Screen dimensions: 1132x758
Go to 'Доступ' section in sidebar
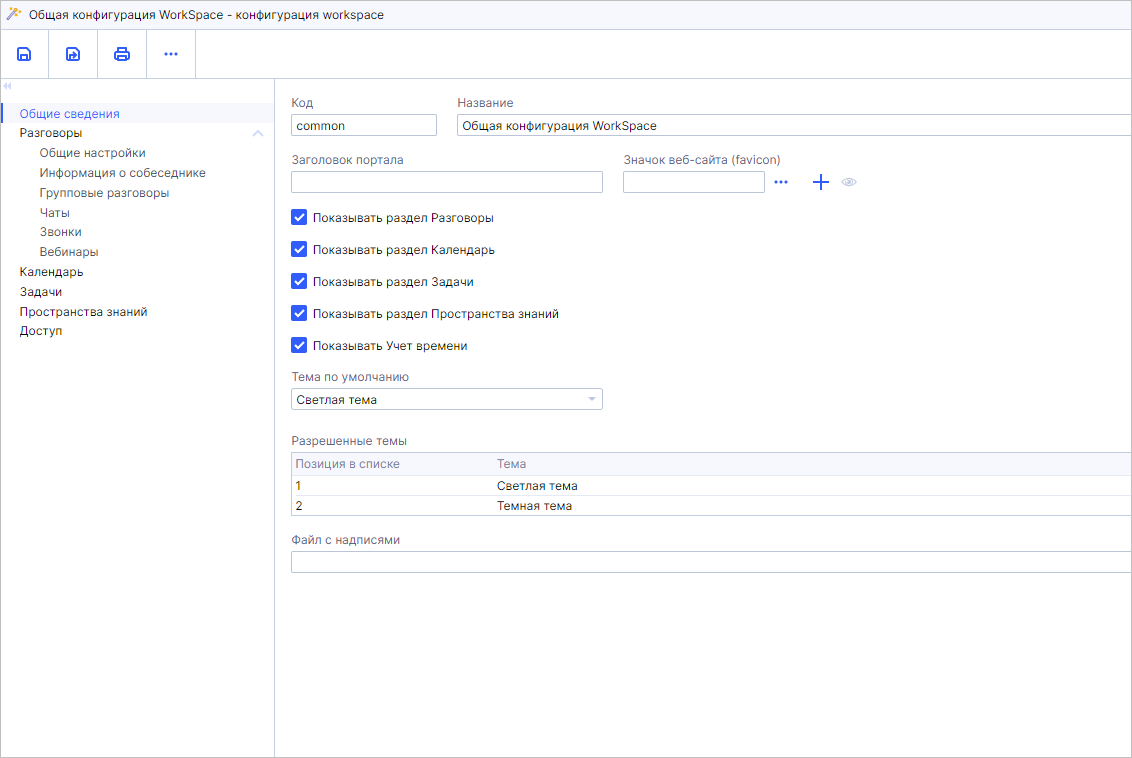tap(41, 331)
